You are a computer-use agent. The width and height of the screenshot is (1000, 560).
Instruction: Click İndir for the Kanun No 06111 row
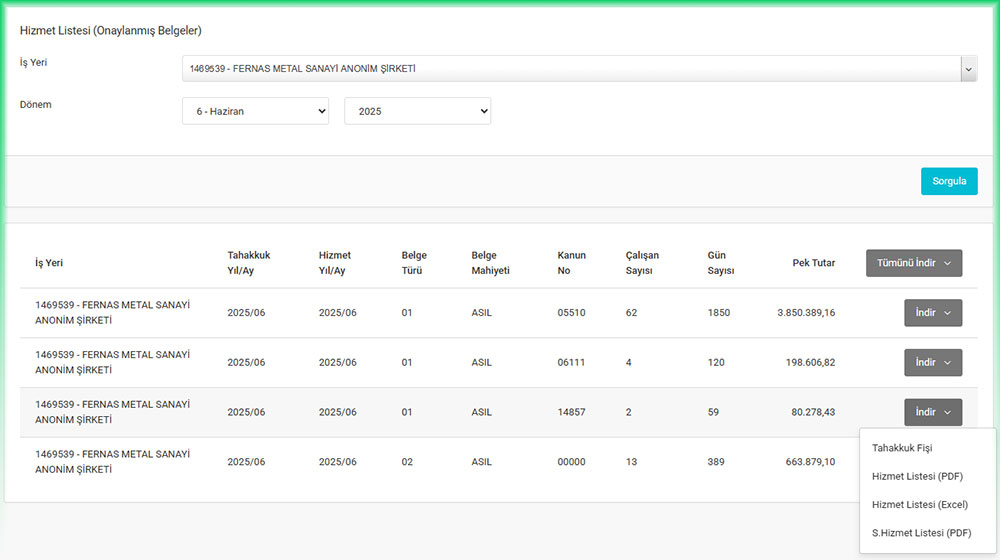tap(932, 362)
